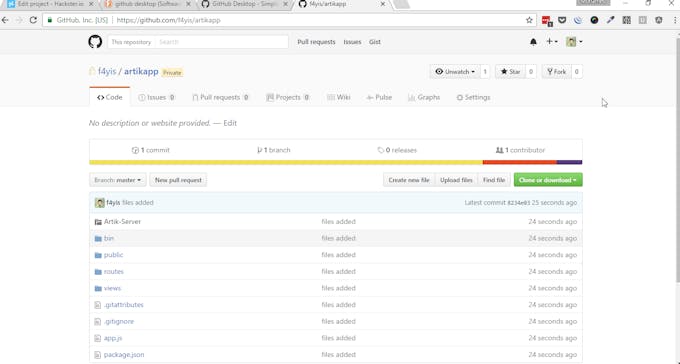Open Gist in top navigation
The image size is (680, 364).
(375, 42)
